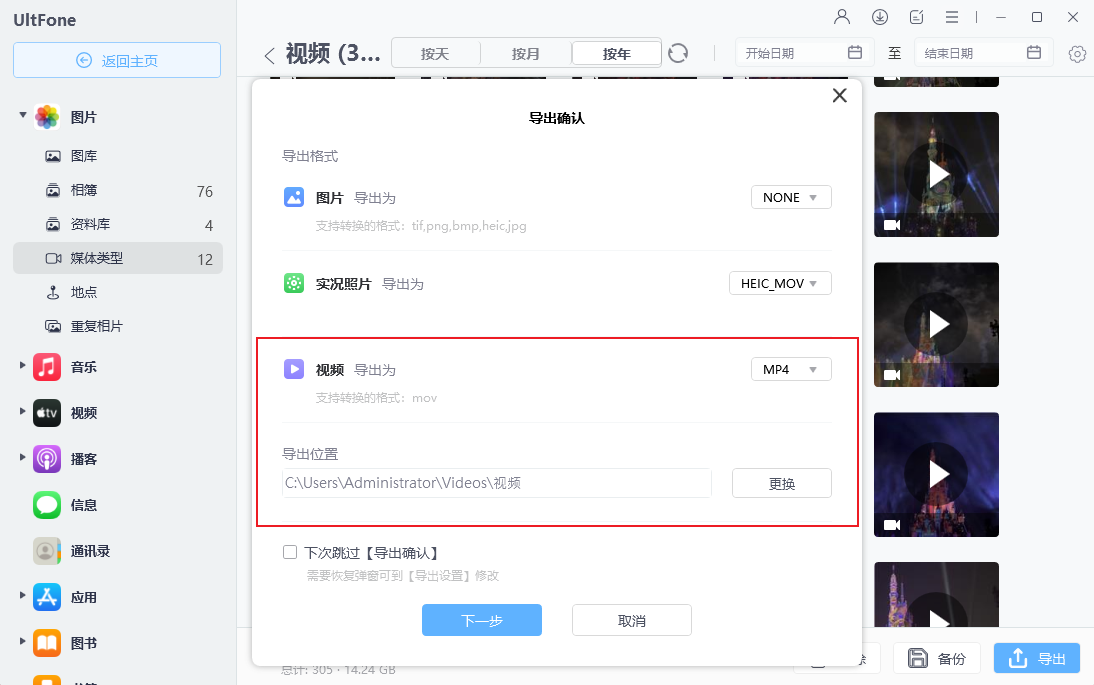1094x685 pixels.
Task: Open the HEIC_MOV live photo dropdown
Action: 780,283
